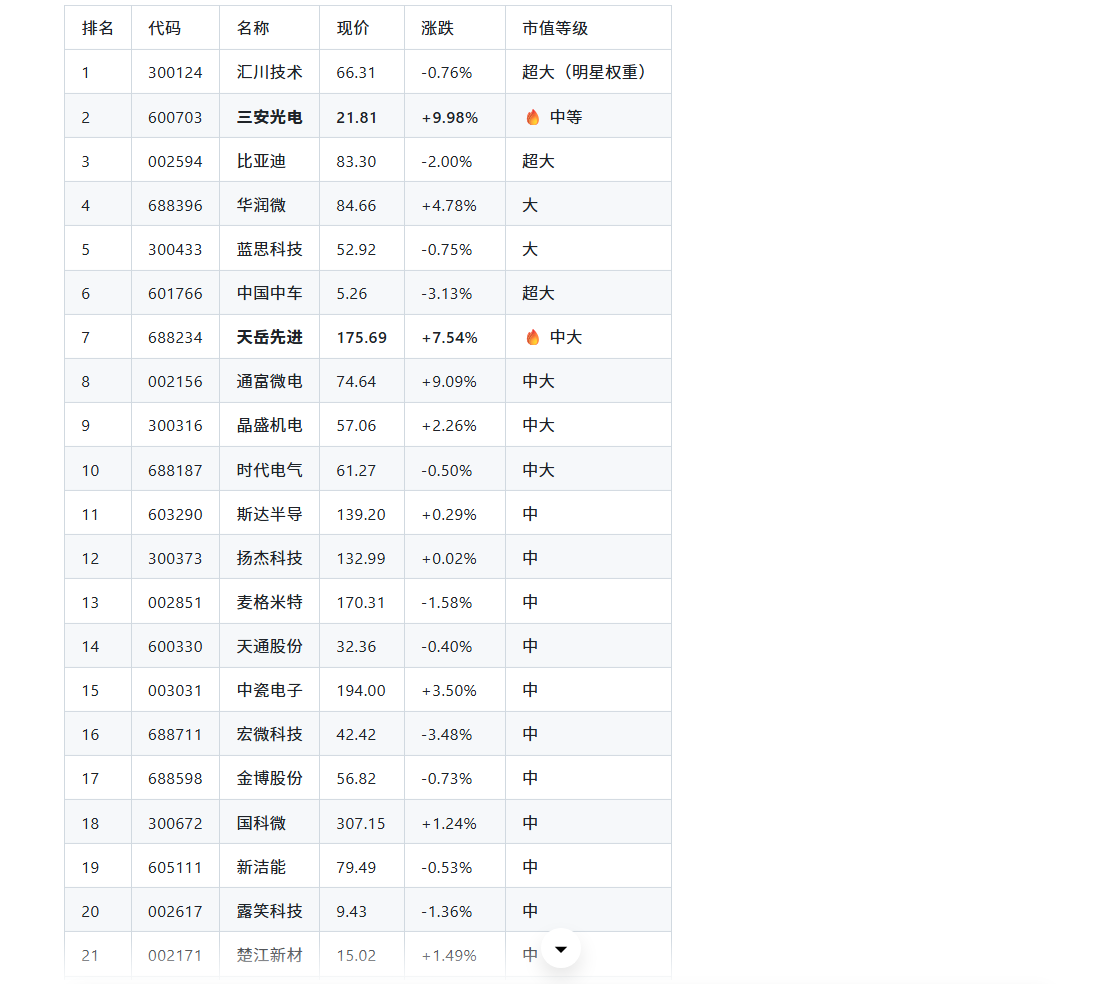Select the stock name 三安光电
Viewport: 1117px width, 984px height.
point(269,117)
